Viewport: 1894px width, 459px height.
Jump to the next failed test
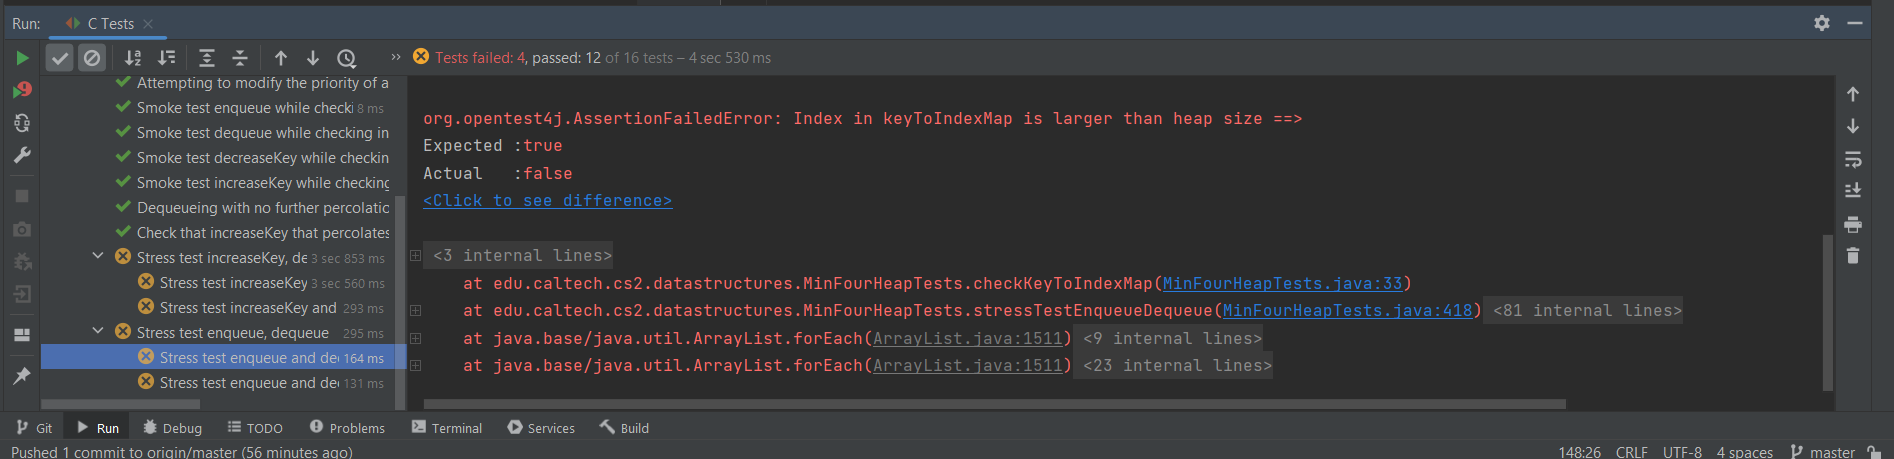point(313,58)
